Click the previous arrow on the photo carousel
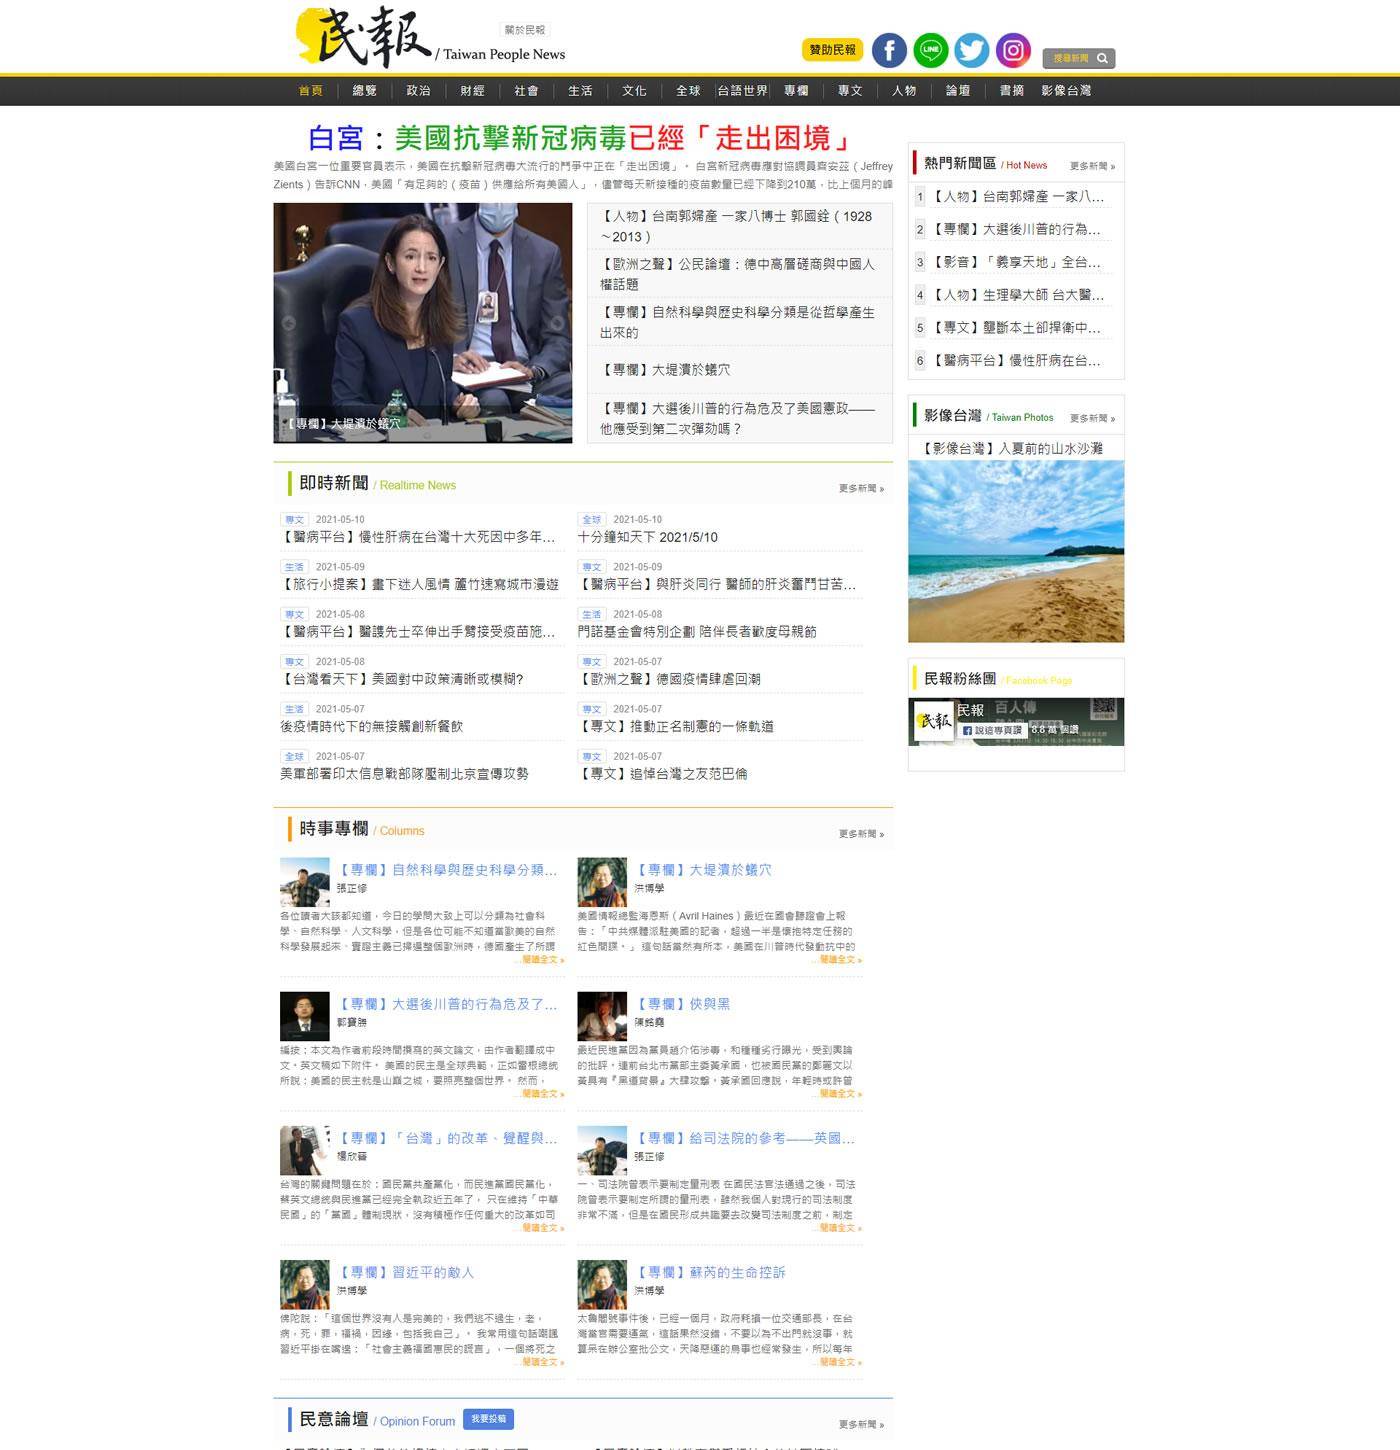Viewport: 1400px width, 1450px height. click(288, 322)
